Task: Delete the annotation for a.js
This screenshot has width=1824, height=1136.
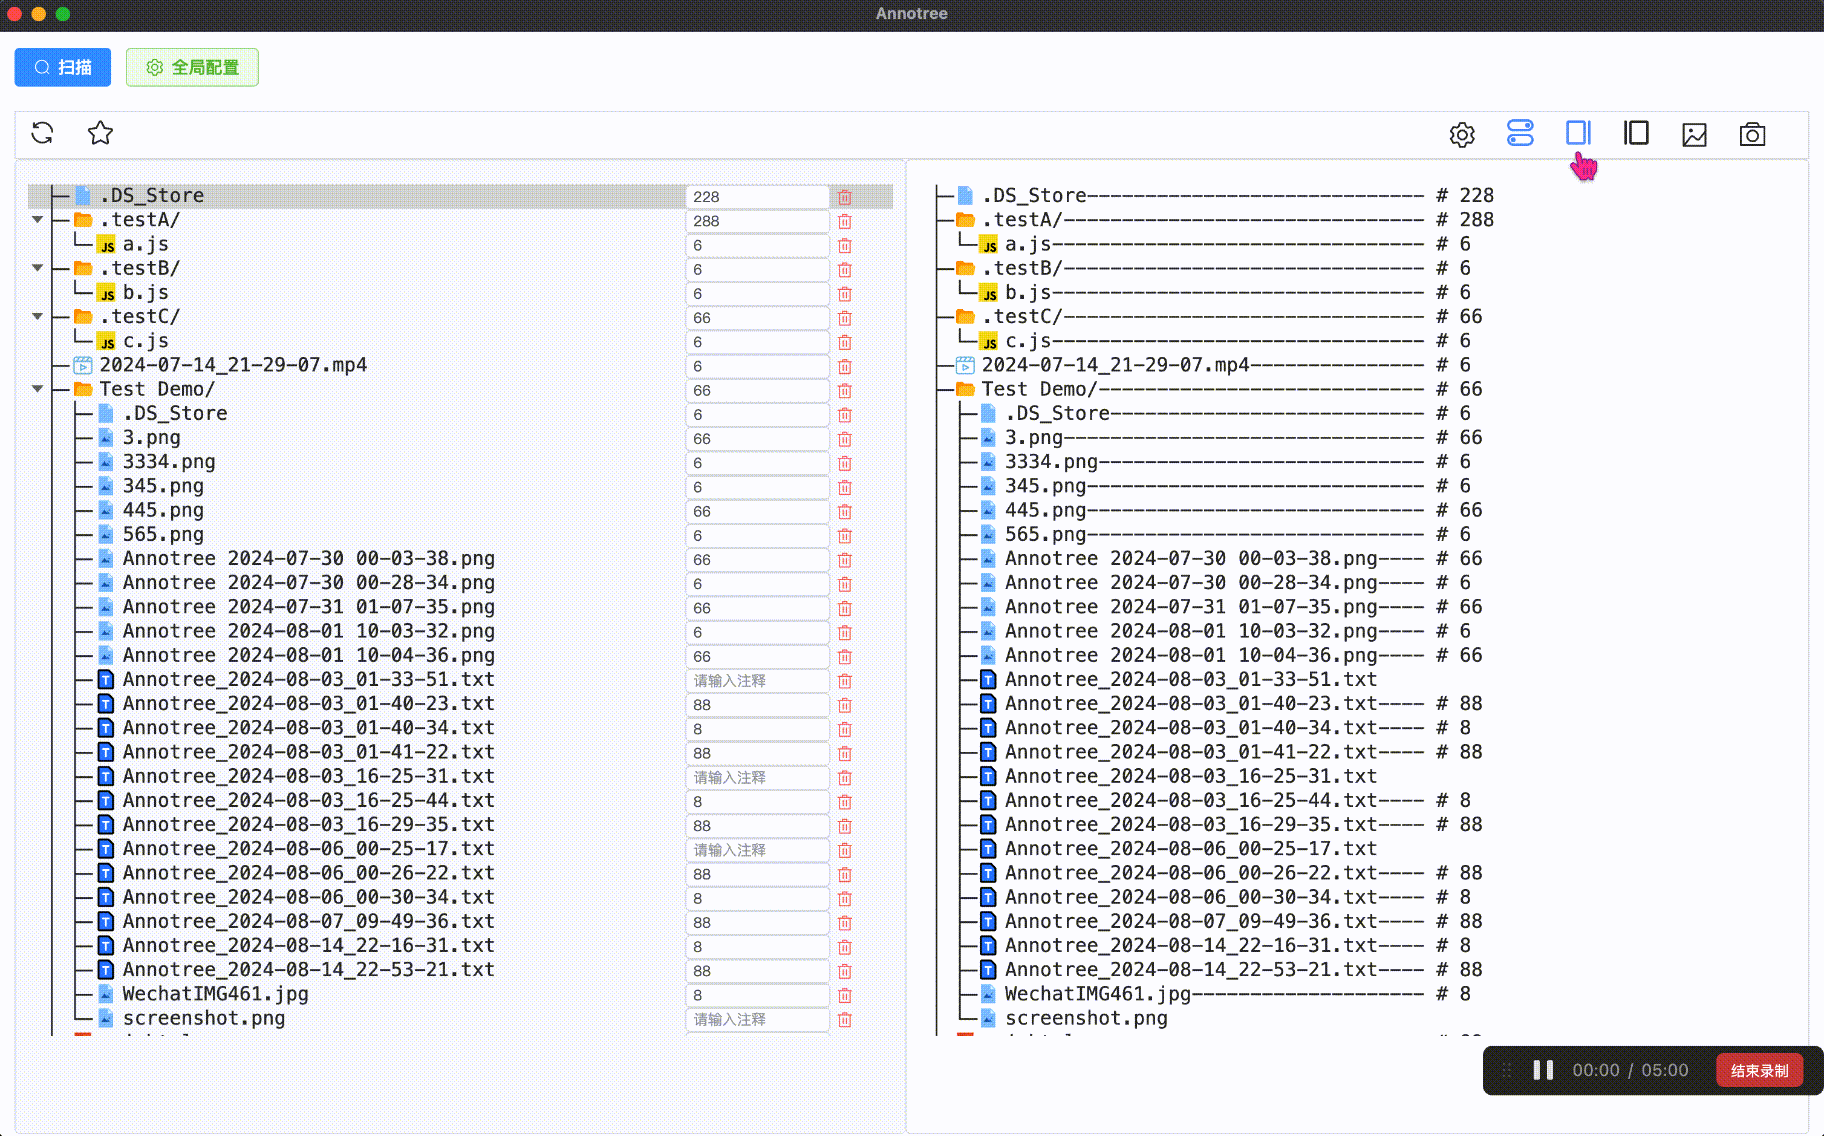Action: (845, 245)
